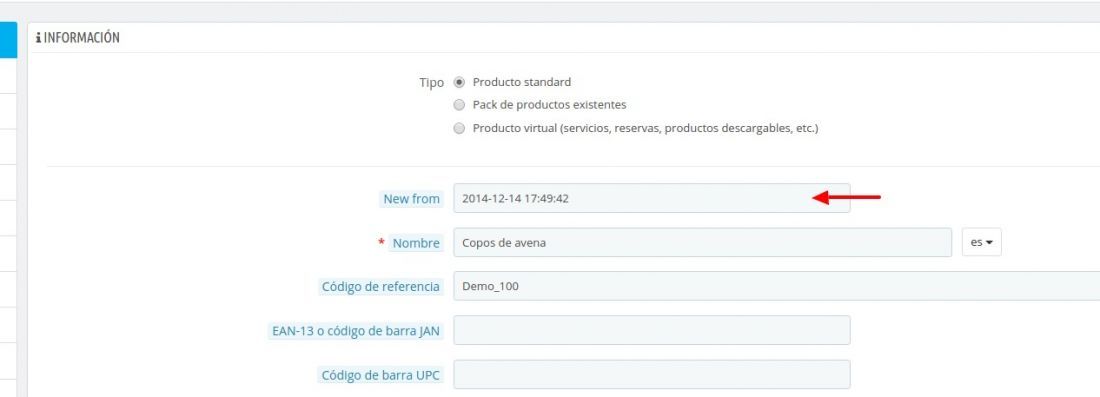1100x397 pixels.
Task: Open the 'es' language dropdown
Action: click(981, 243)
